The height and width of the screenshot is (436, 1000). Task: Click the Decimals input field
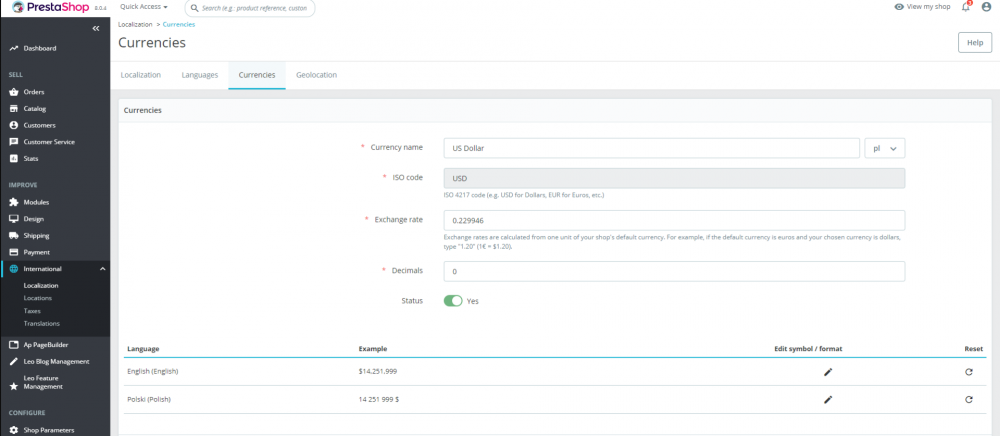[x=674, y=272]
